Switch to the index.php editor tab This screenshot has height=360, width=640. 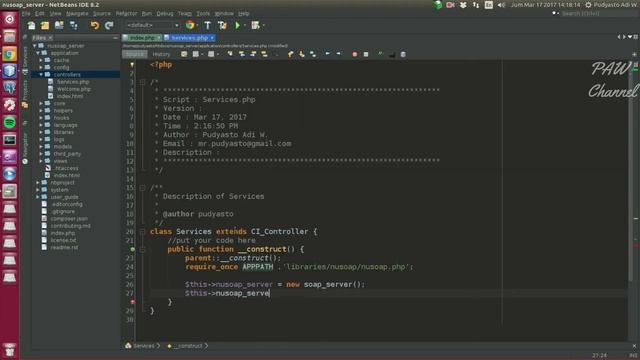pos(142,38)
